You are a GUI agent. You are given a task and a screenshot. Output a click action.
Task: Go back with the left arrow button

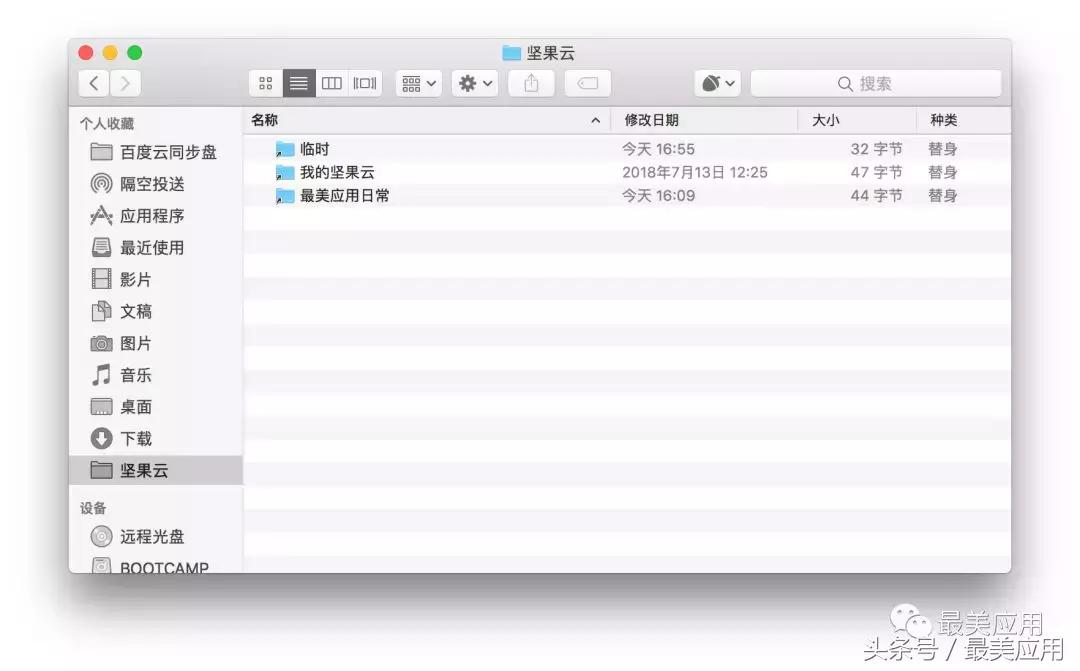[x=94, y=83]
